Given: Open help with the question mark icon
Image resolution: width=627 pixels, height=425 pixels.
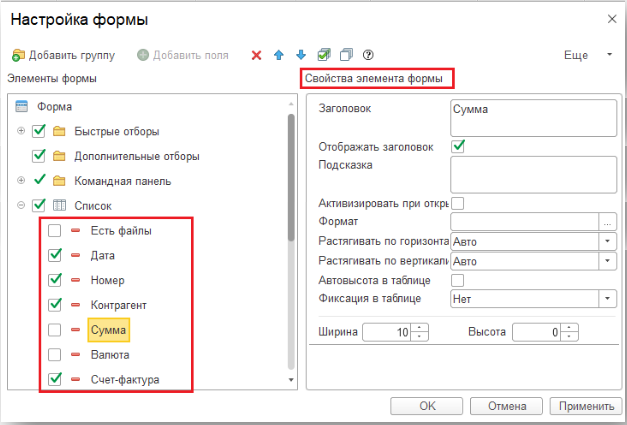Looking at the screenshot, I should point(368,55).
